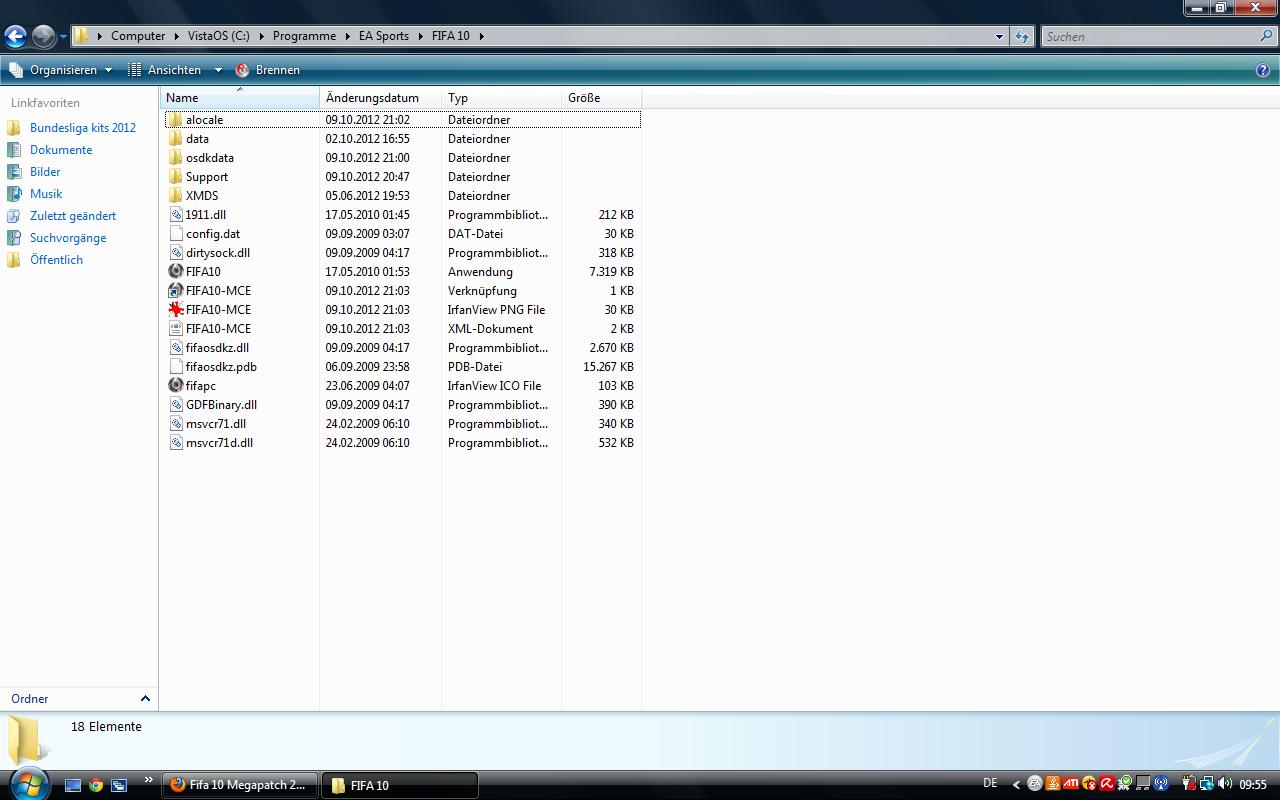Select the fifaosdkz.dll file icon
Screen dimensions: 1280x800
176,347
